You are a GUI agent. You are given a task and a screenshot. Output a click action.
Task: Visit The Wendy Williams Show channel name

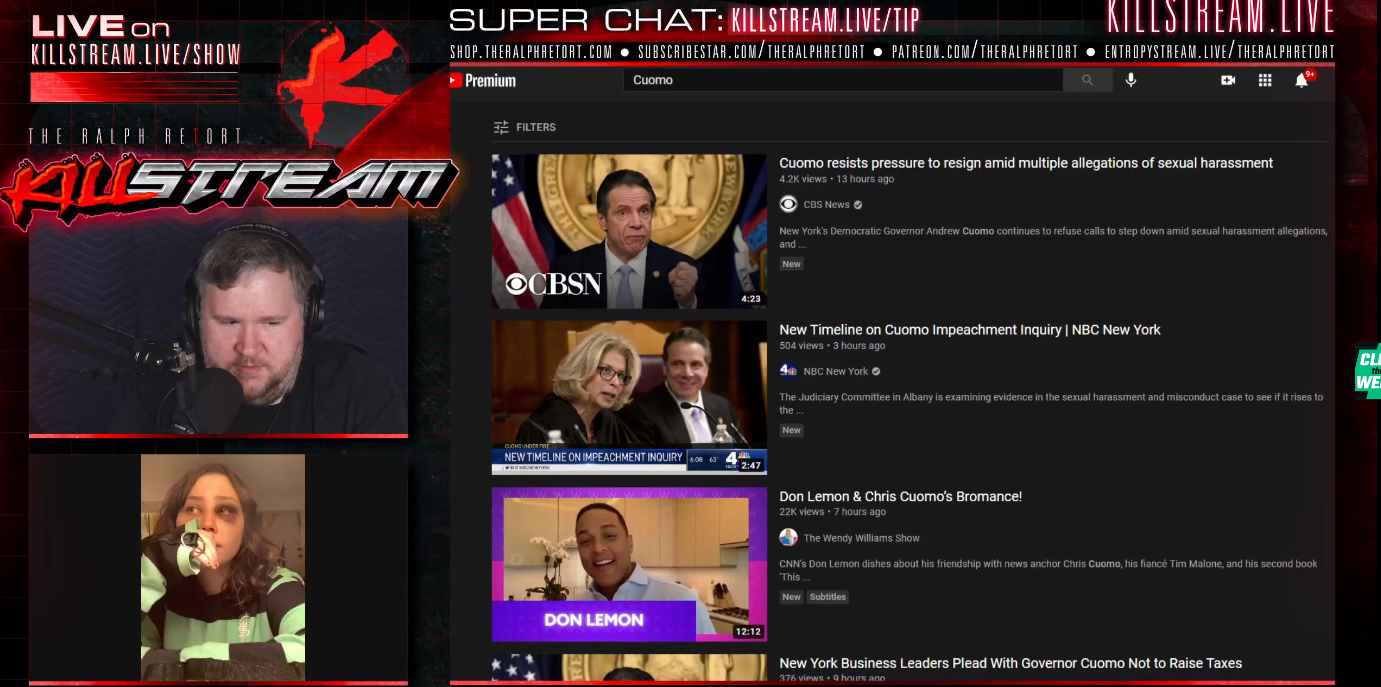(862, 538)
